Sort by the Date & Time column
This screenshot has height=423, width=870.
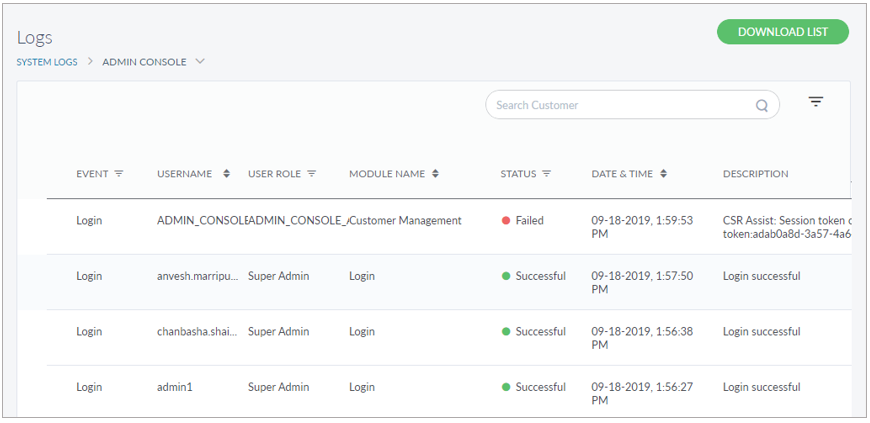663,174
